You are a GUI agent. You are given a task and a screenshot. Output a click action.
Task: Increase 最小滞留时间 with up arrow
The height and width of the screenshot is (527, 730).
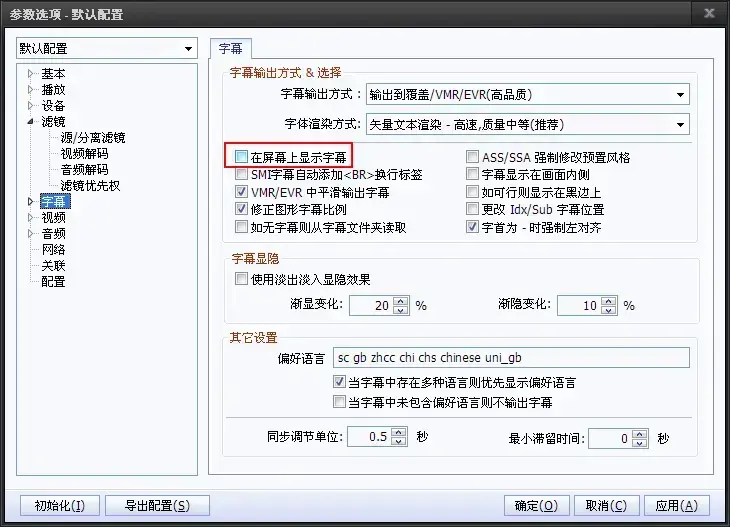(640, 434)
